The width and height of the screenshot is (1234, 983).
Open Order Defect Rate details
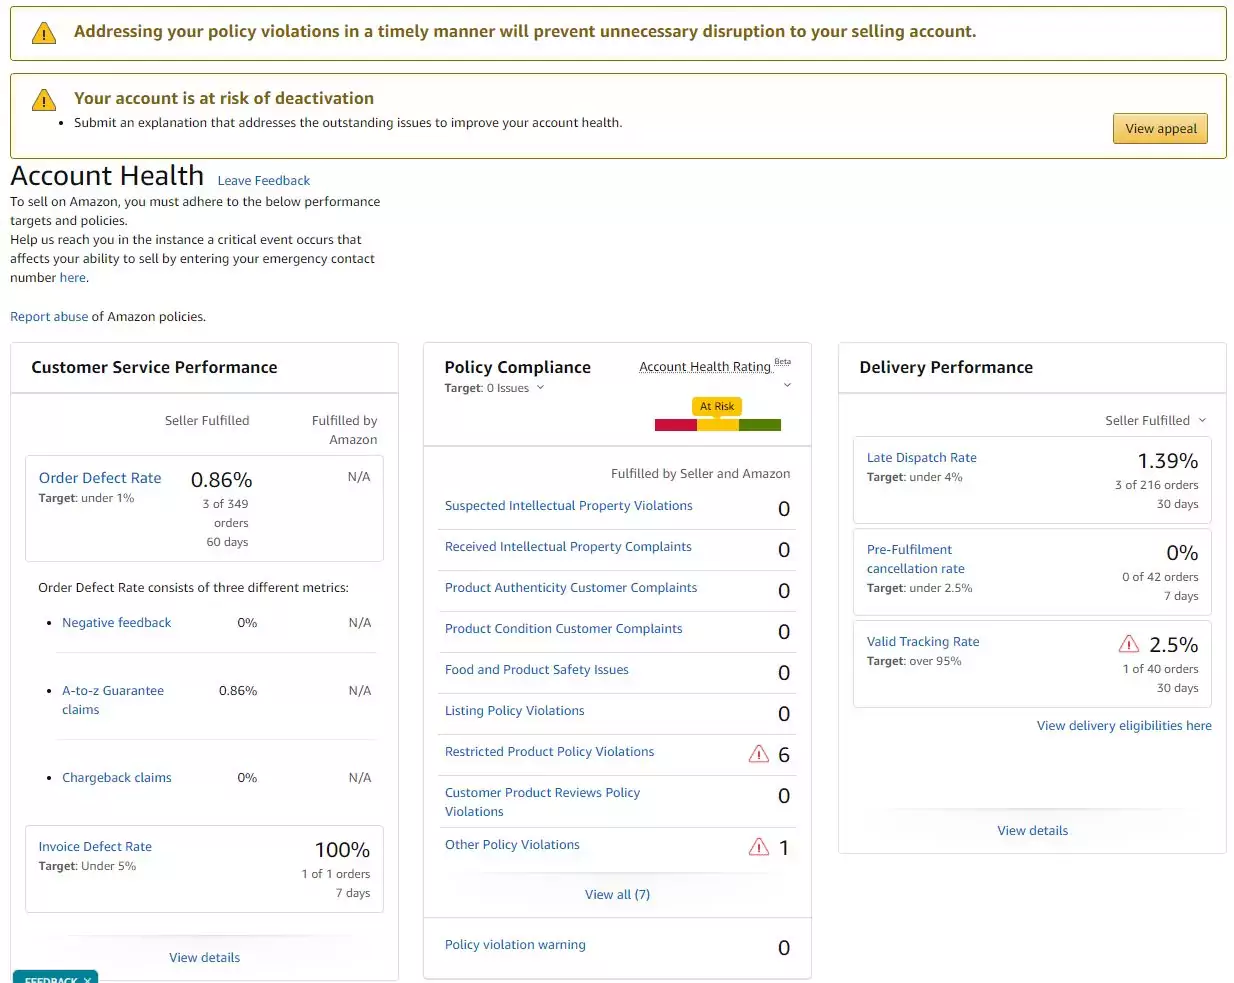tap(100, 478)
